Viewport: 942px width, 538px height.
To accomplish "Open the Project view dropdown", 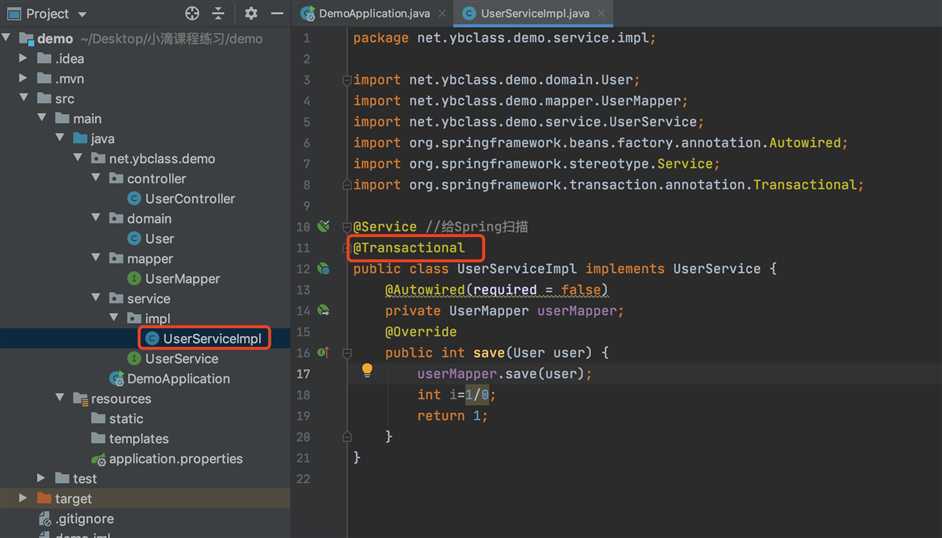I will [x=82, y=14].
